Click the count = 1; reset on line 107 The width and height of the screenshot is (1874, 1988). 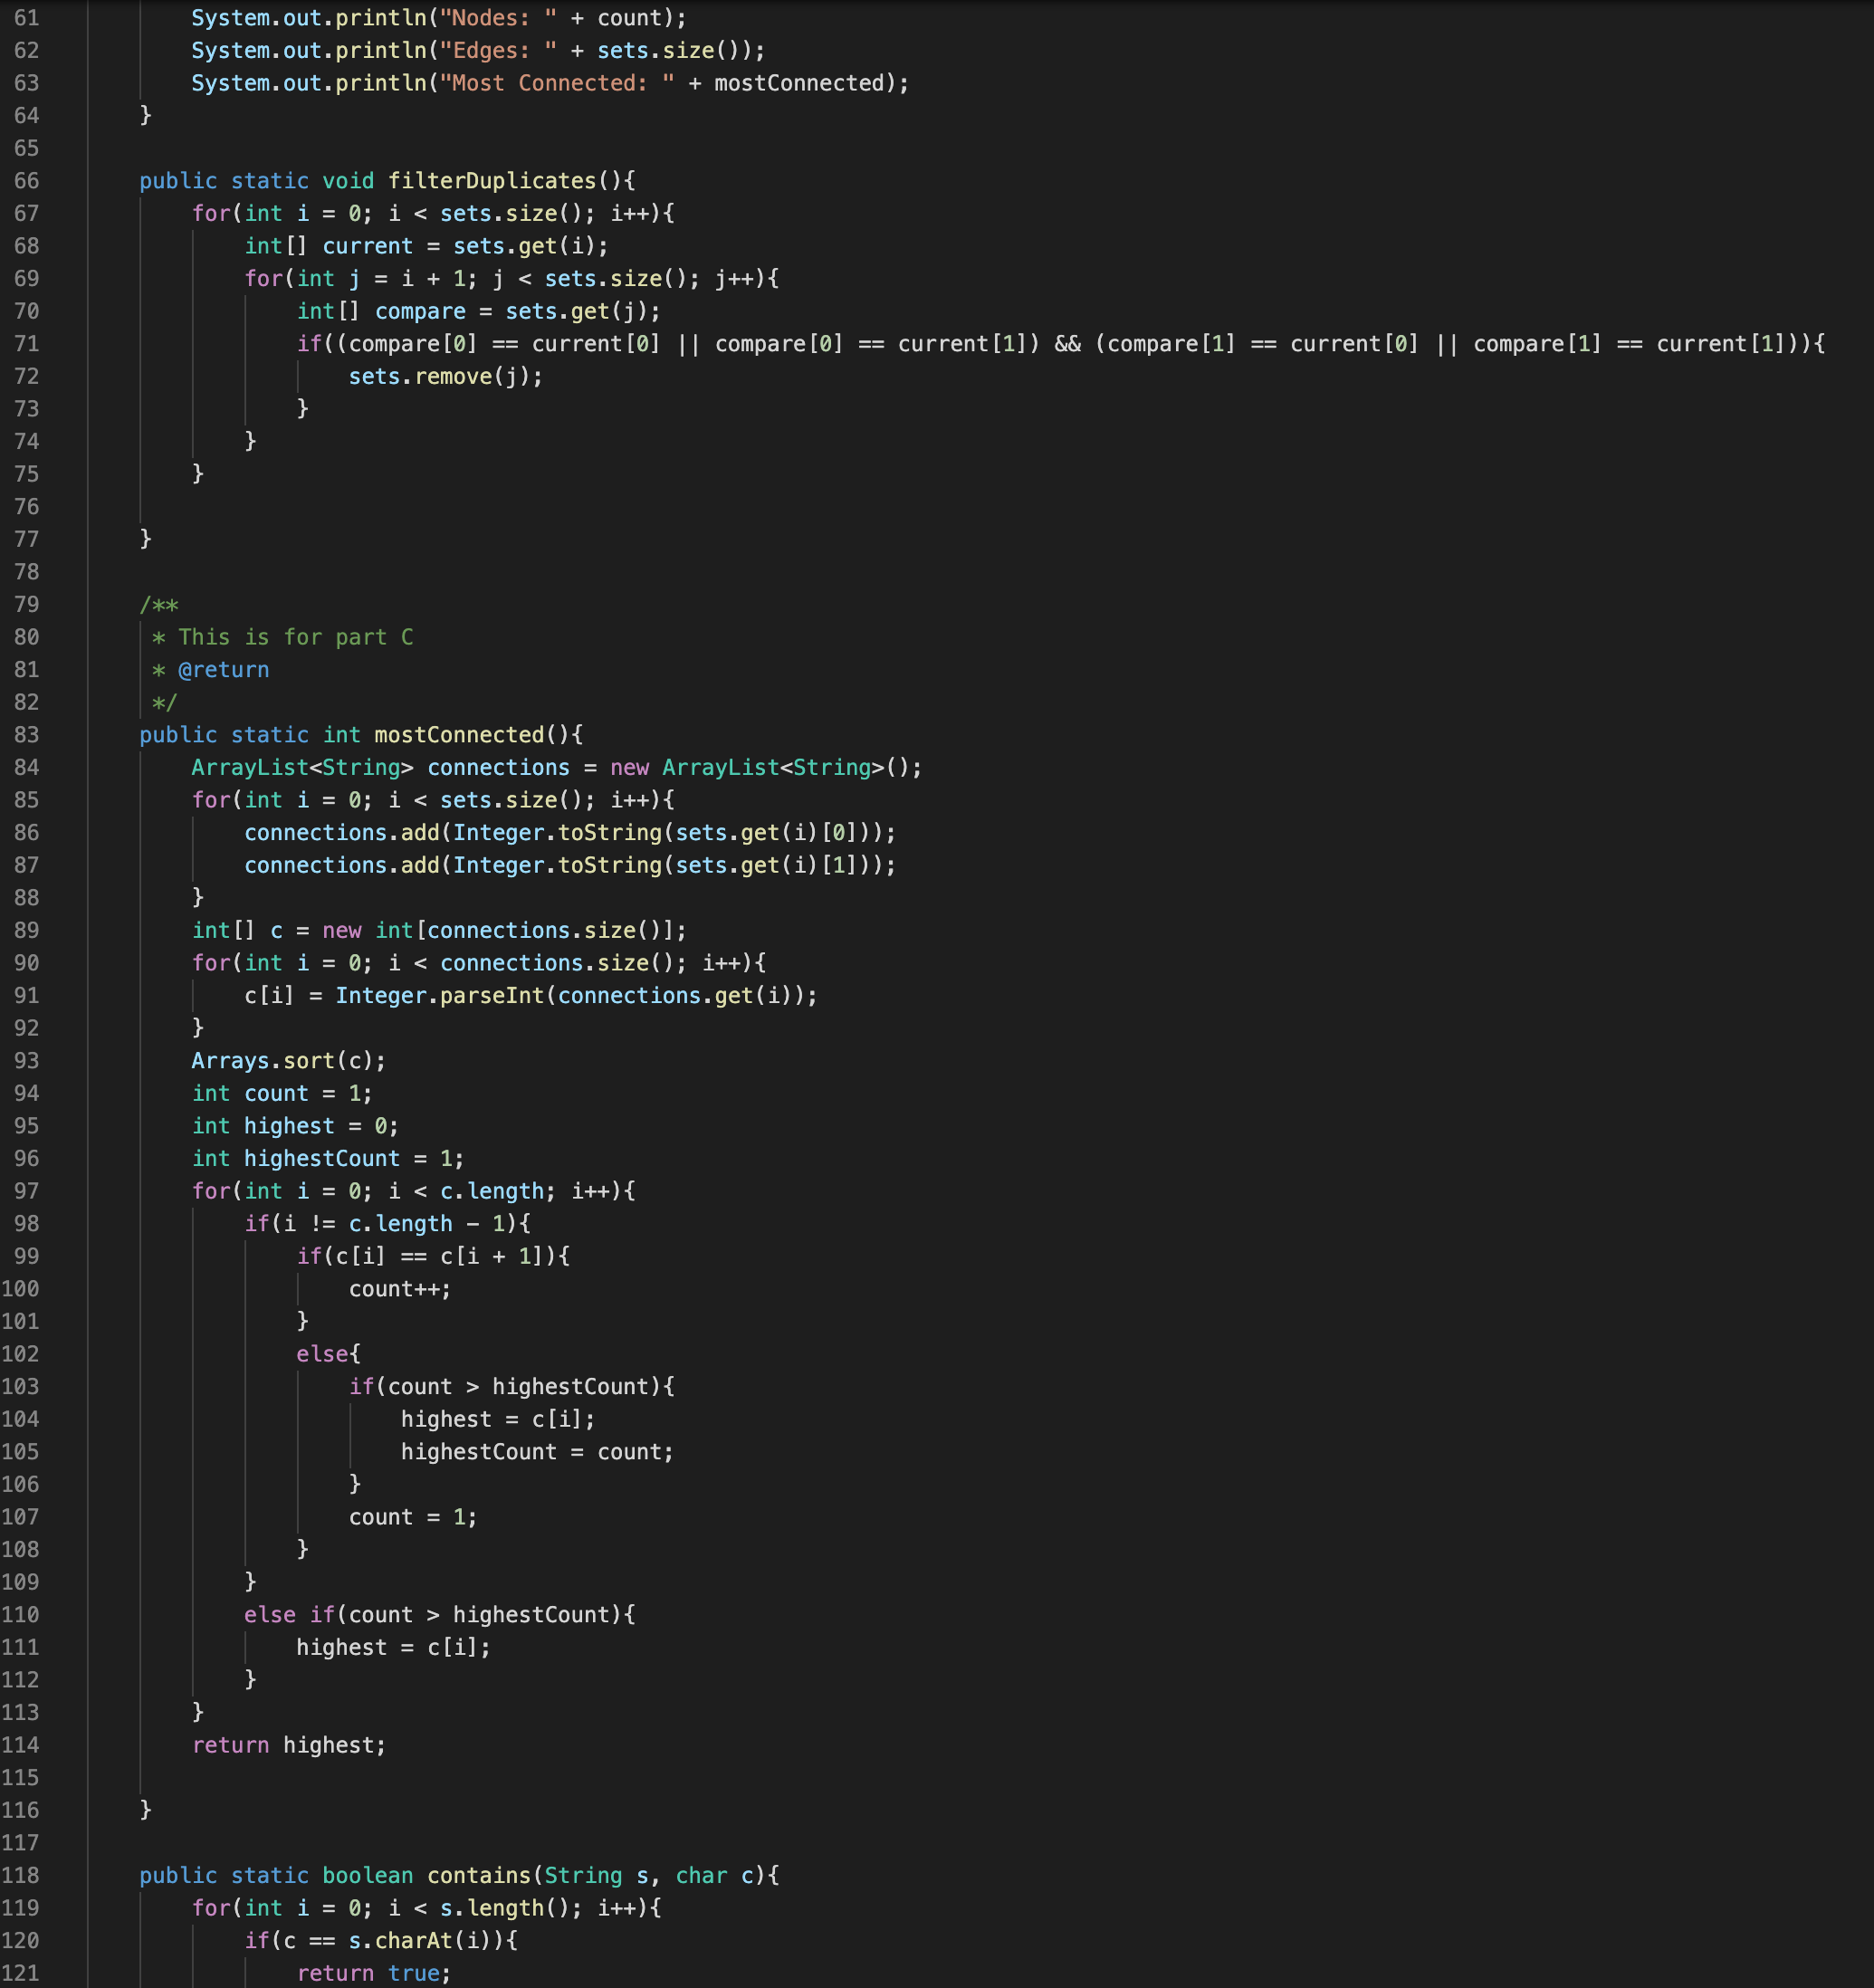412,1517
